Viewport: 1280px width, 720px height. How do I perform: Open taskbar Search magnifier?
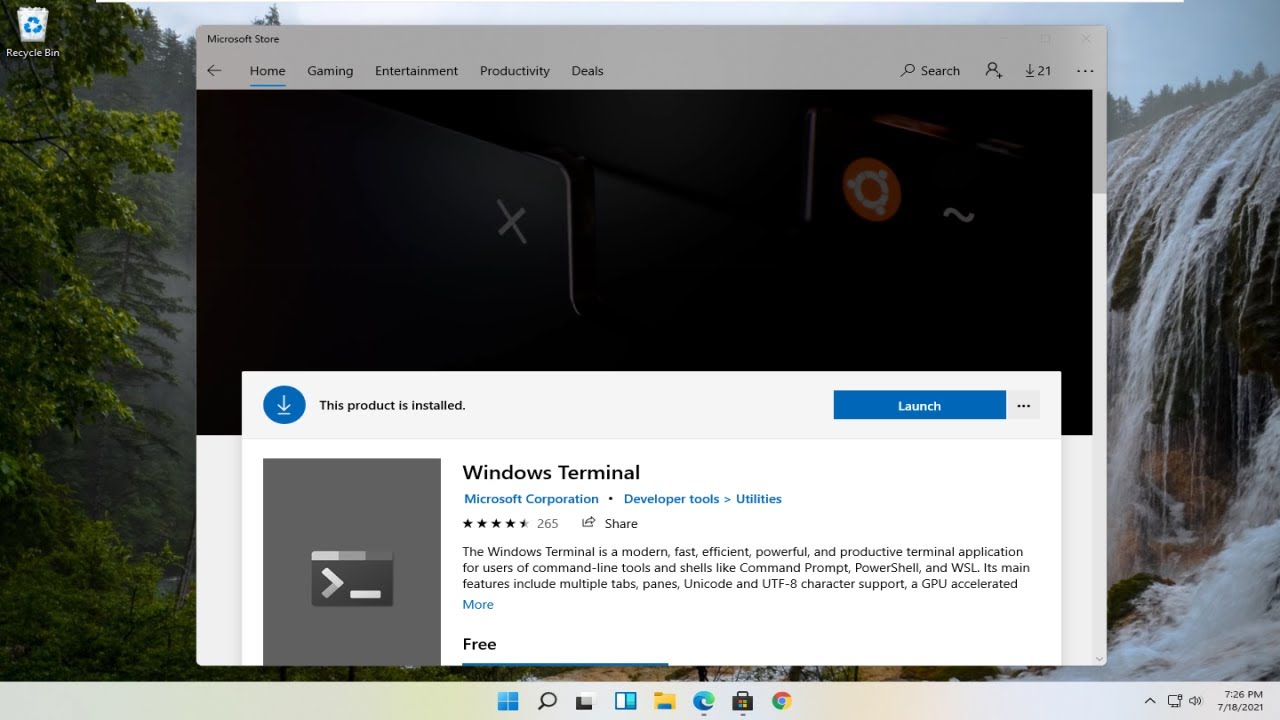tap(547, 701)
